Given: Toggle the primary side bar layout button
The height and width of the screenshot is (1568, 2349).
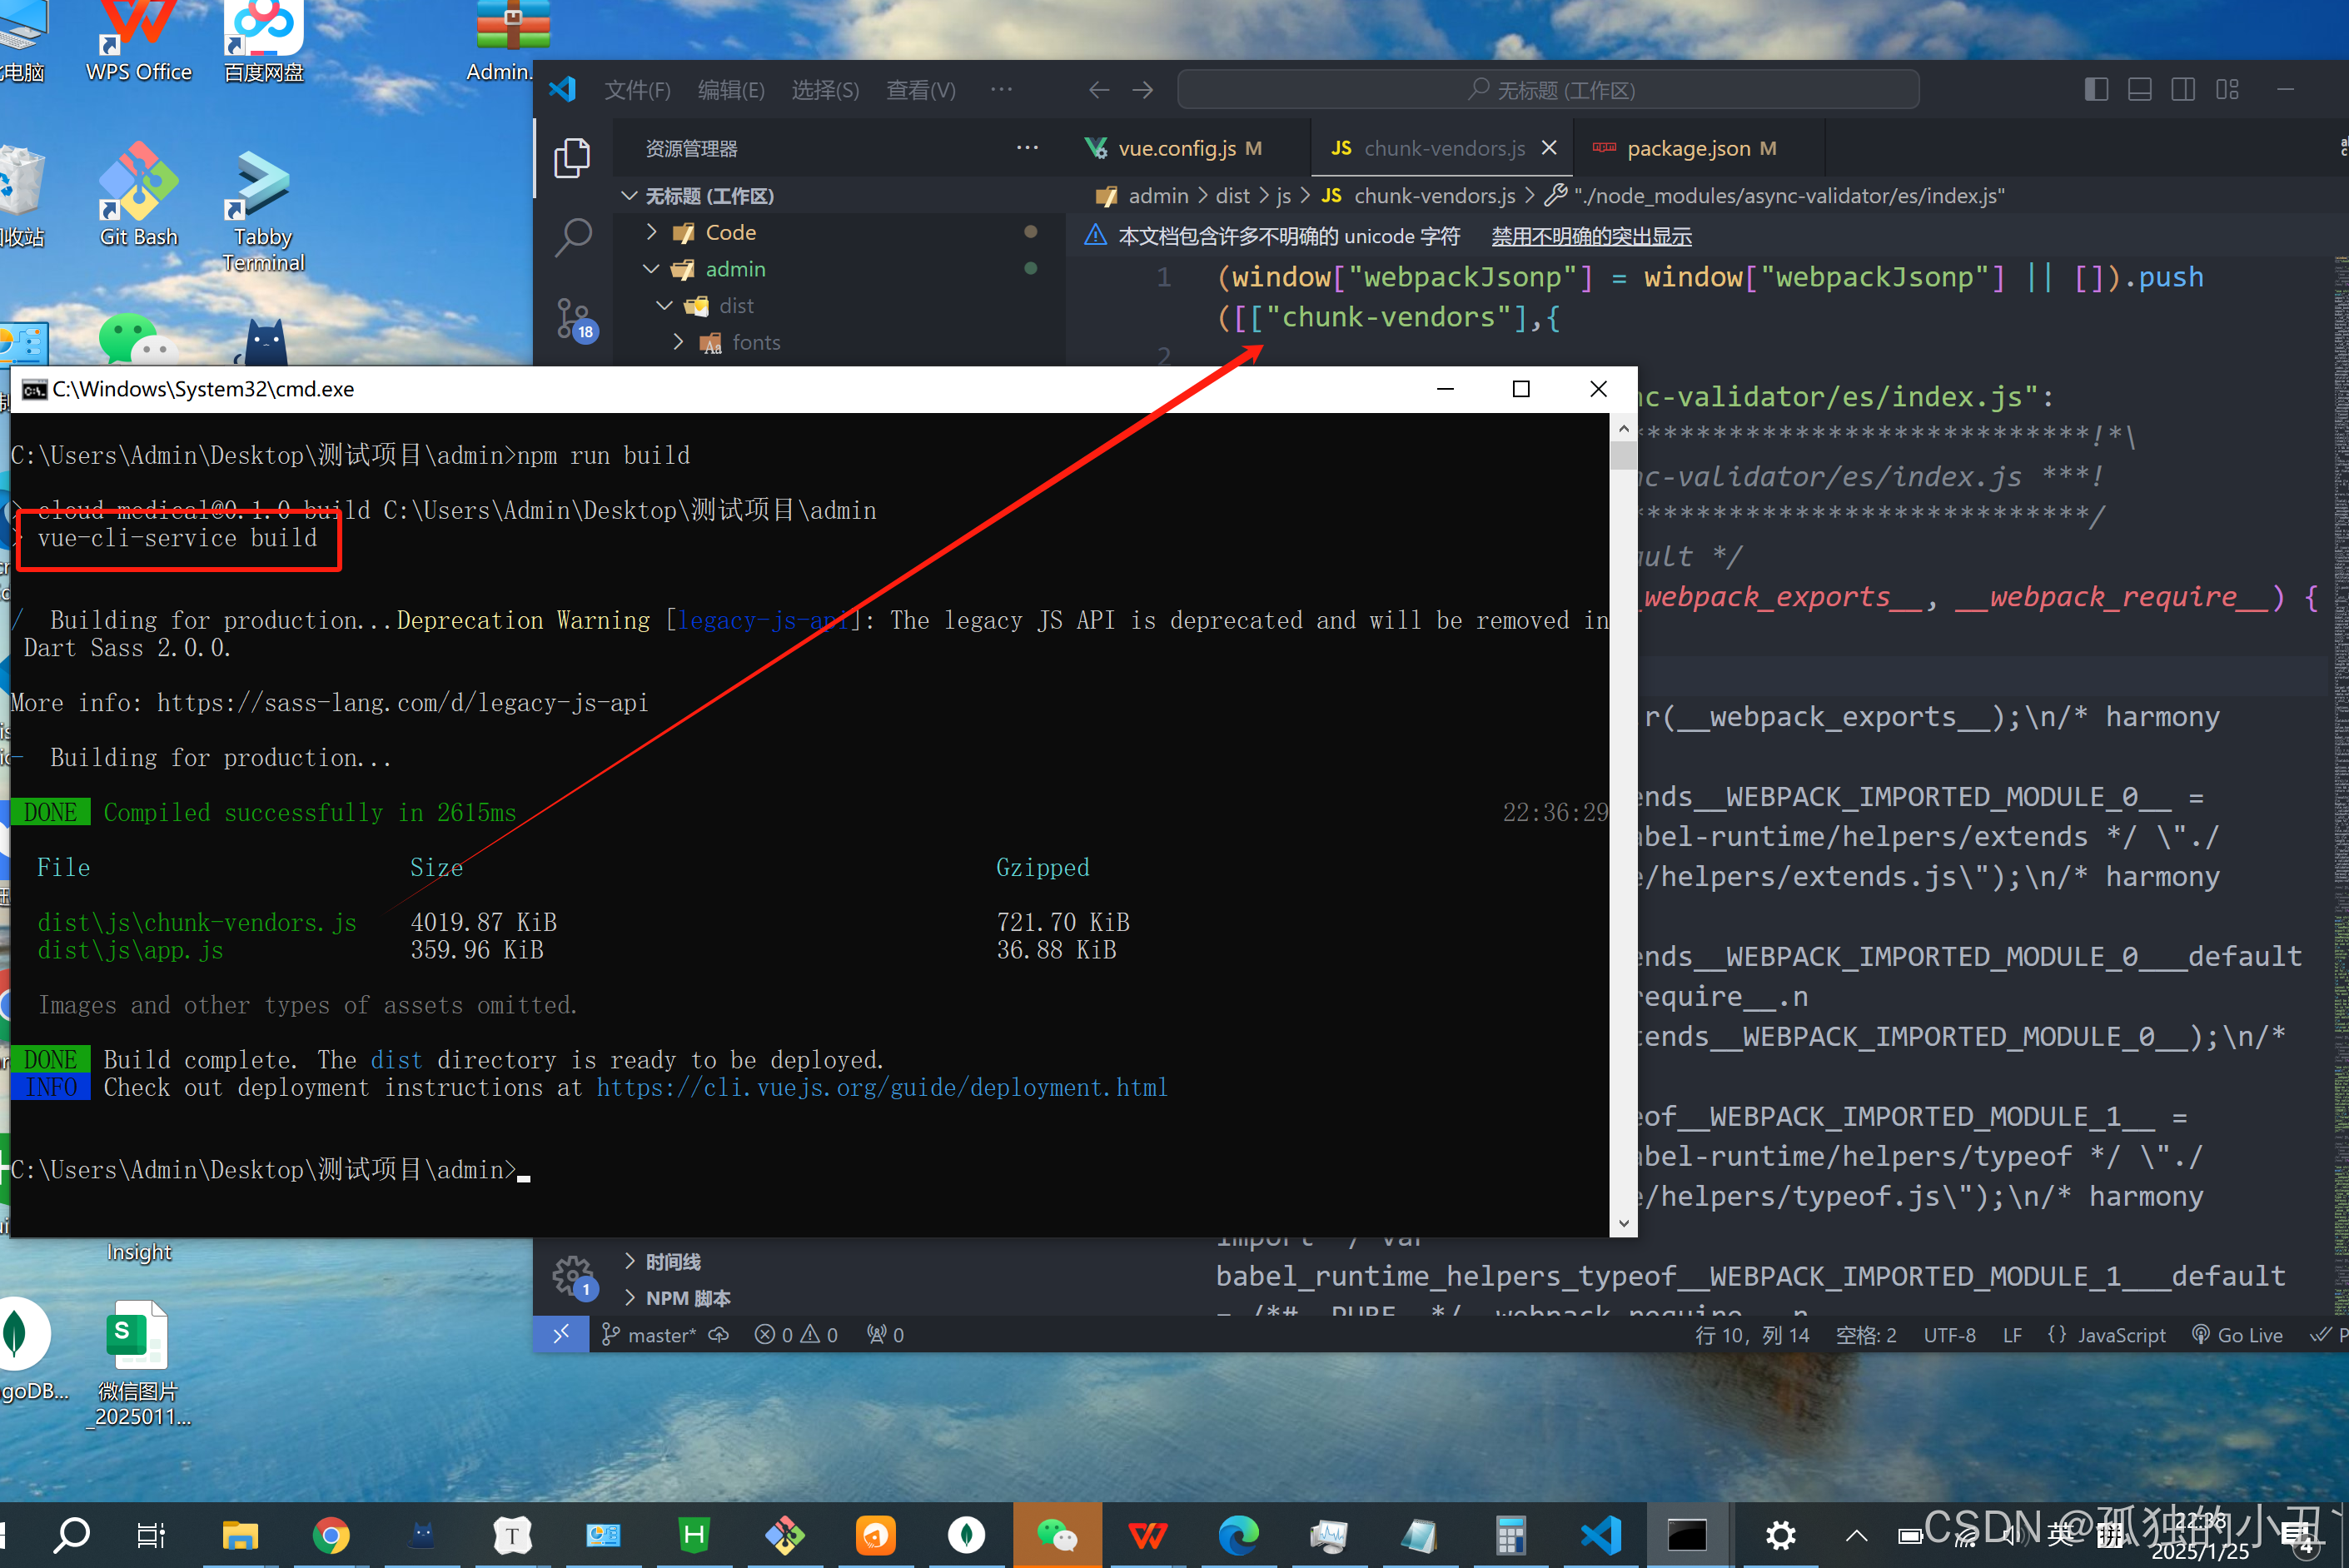Looking at the screenshot, I should pos(2096,90).
